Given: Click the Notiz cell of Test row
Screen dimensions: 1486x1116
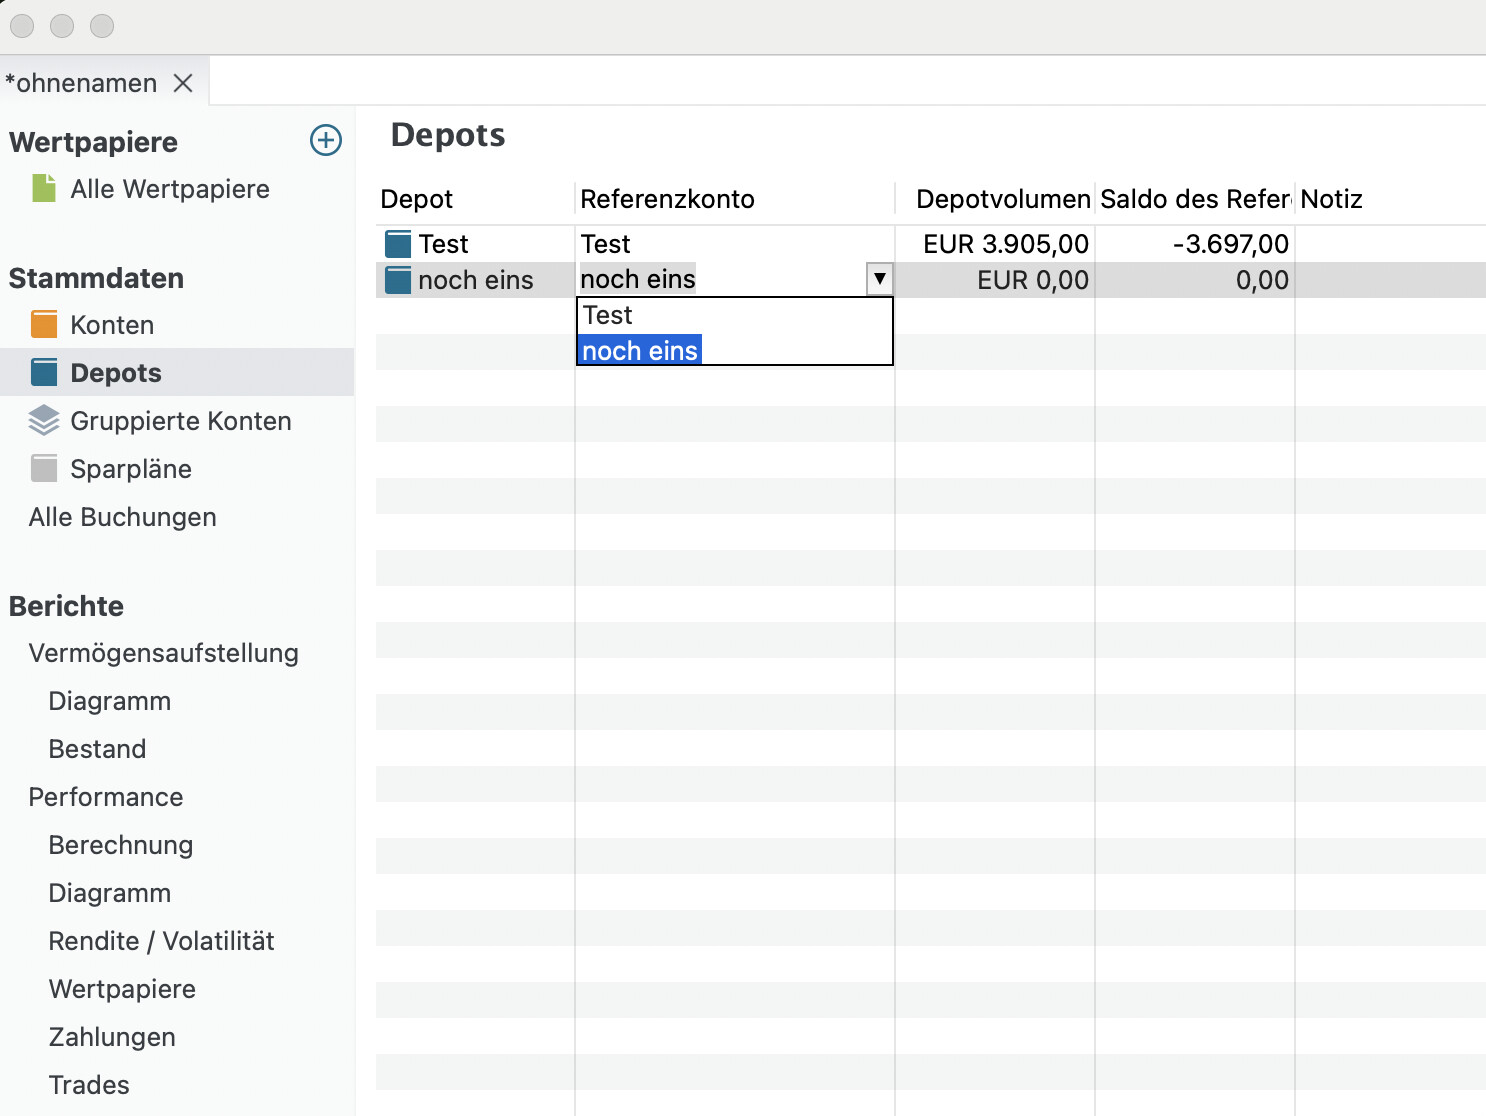Looking at the screenshot, I should (1388, 244).
